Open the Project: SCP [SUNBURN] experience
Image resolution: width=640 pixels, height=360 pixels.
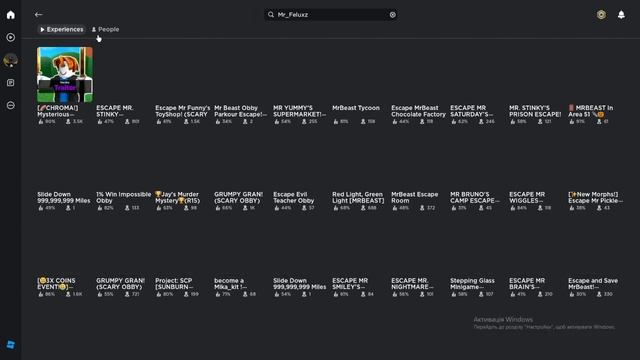tap(174, 284)
